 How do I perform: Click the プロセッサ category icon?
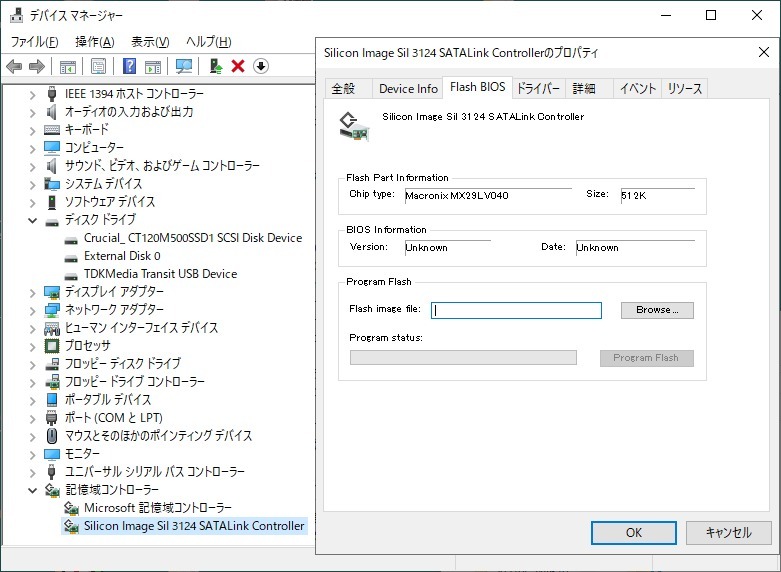coord(52,345)
